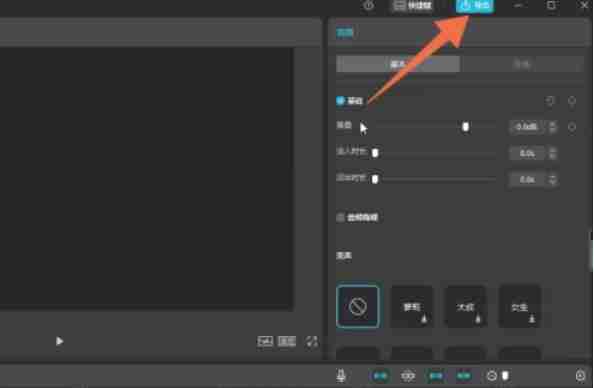Zoom out the timeline with minus icon
This screenshot has height=388, width=594.
pos(491,376)
